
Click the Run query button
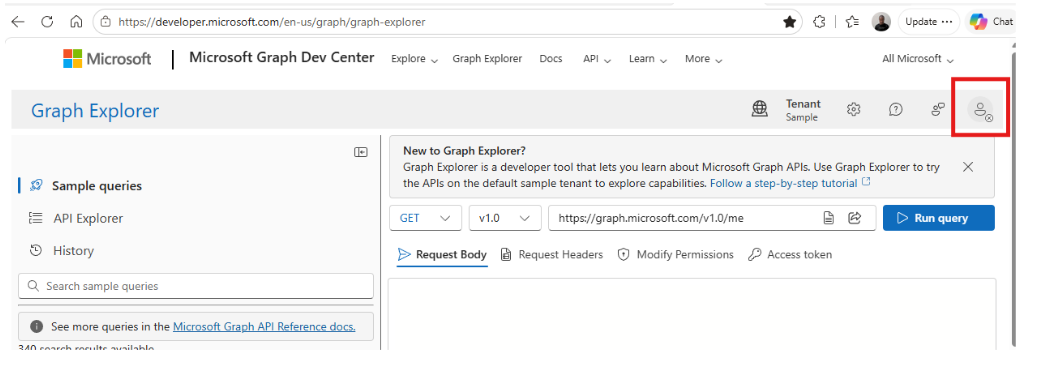(938, 218)
